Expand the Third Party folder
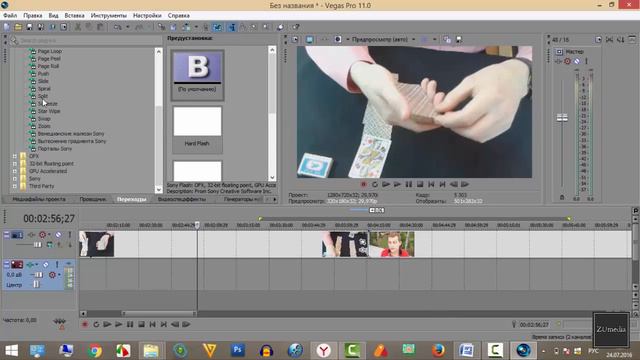Image resolution: width=640 pixels, height=360 pixels. coord(15,186)
